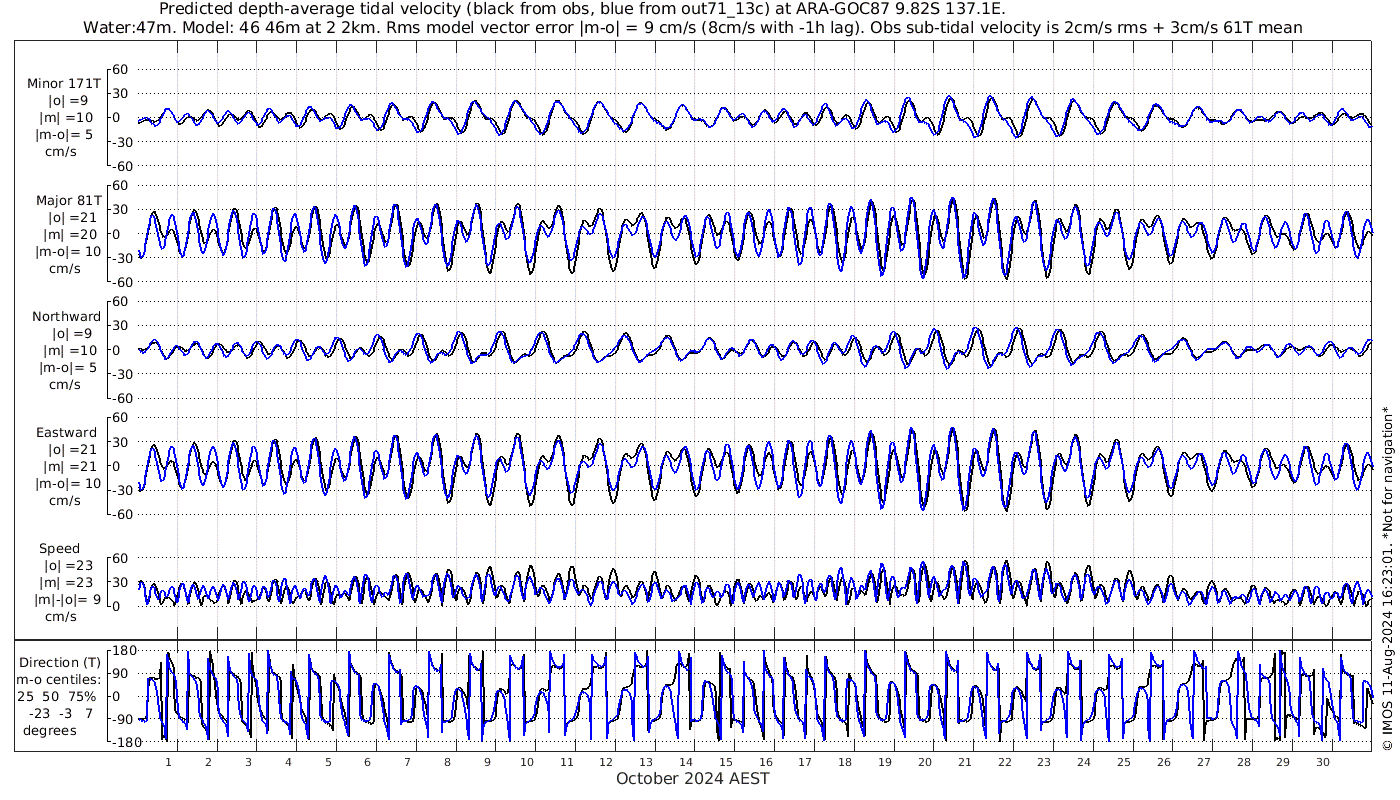1400x800 pixels.
Task: Click the '180' tick on Direction axis
Action: click(124, 651)
